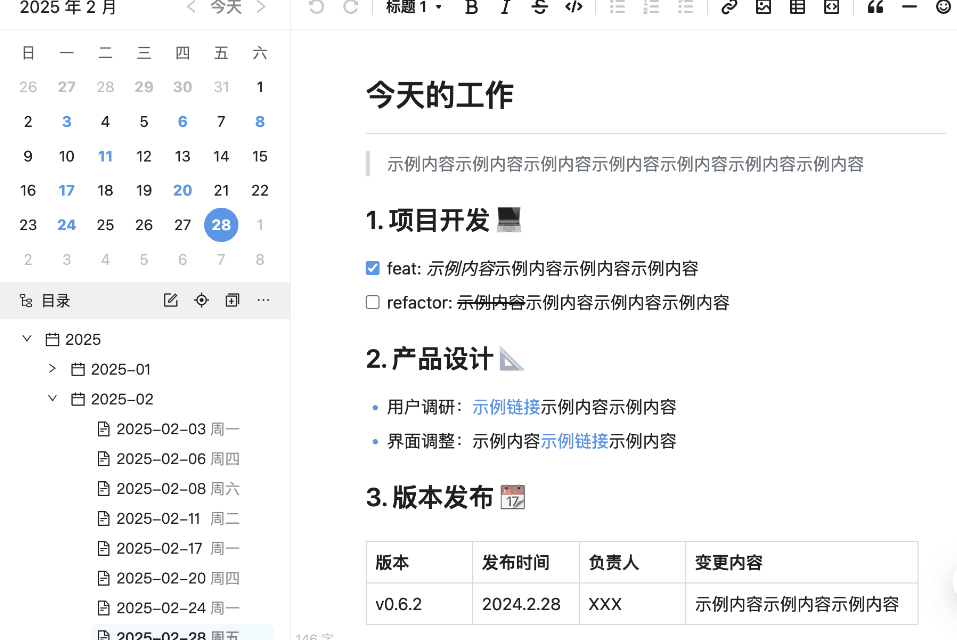Select the 2025-02 folder label
This screenshot has width=957, height=640.
click(x=122, y=399)
